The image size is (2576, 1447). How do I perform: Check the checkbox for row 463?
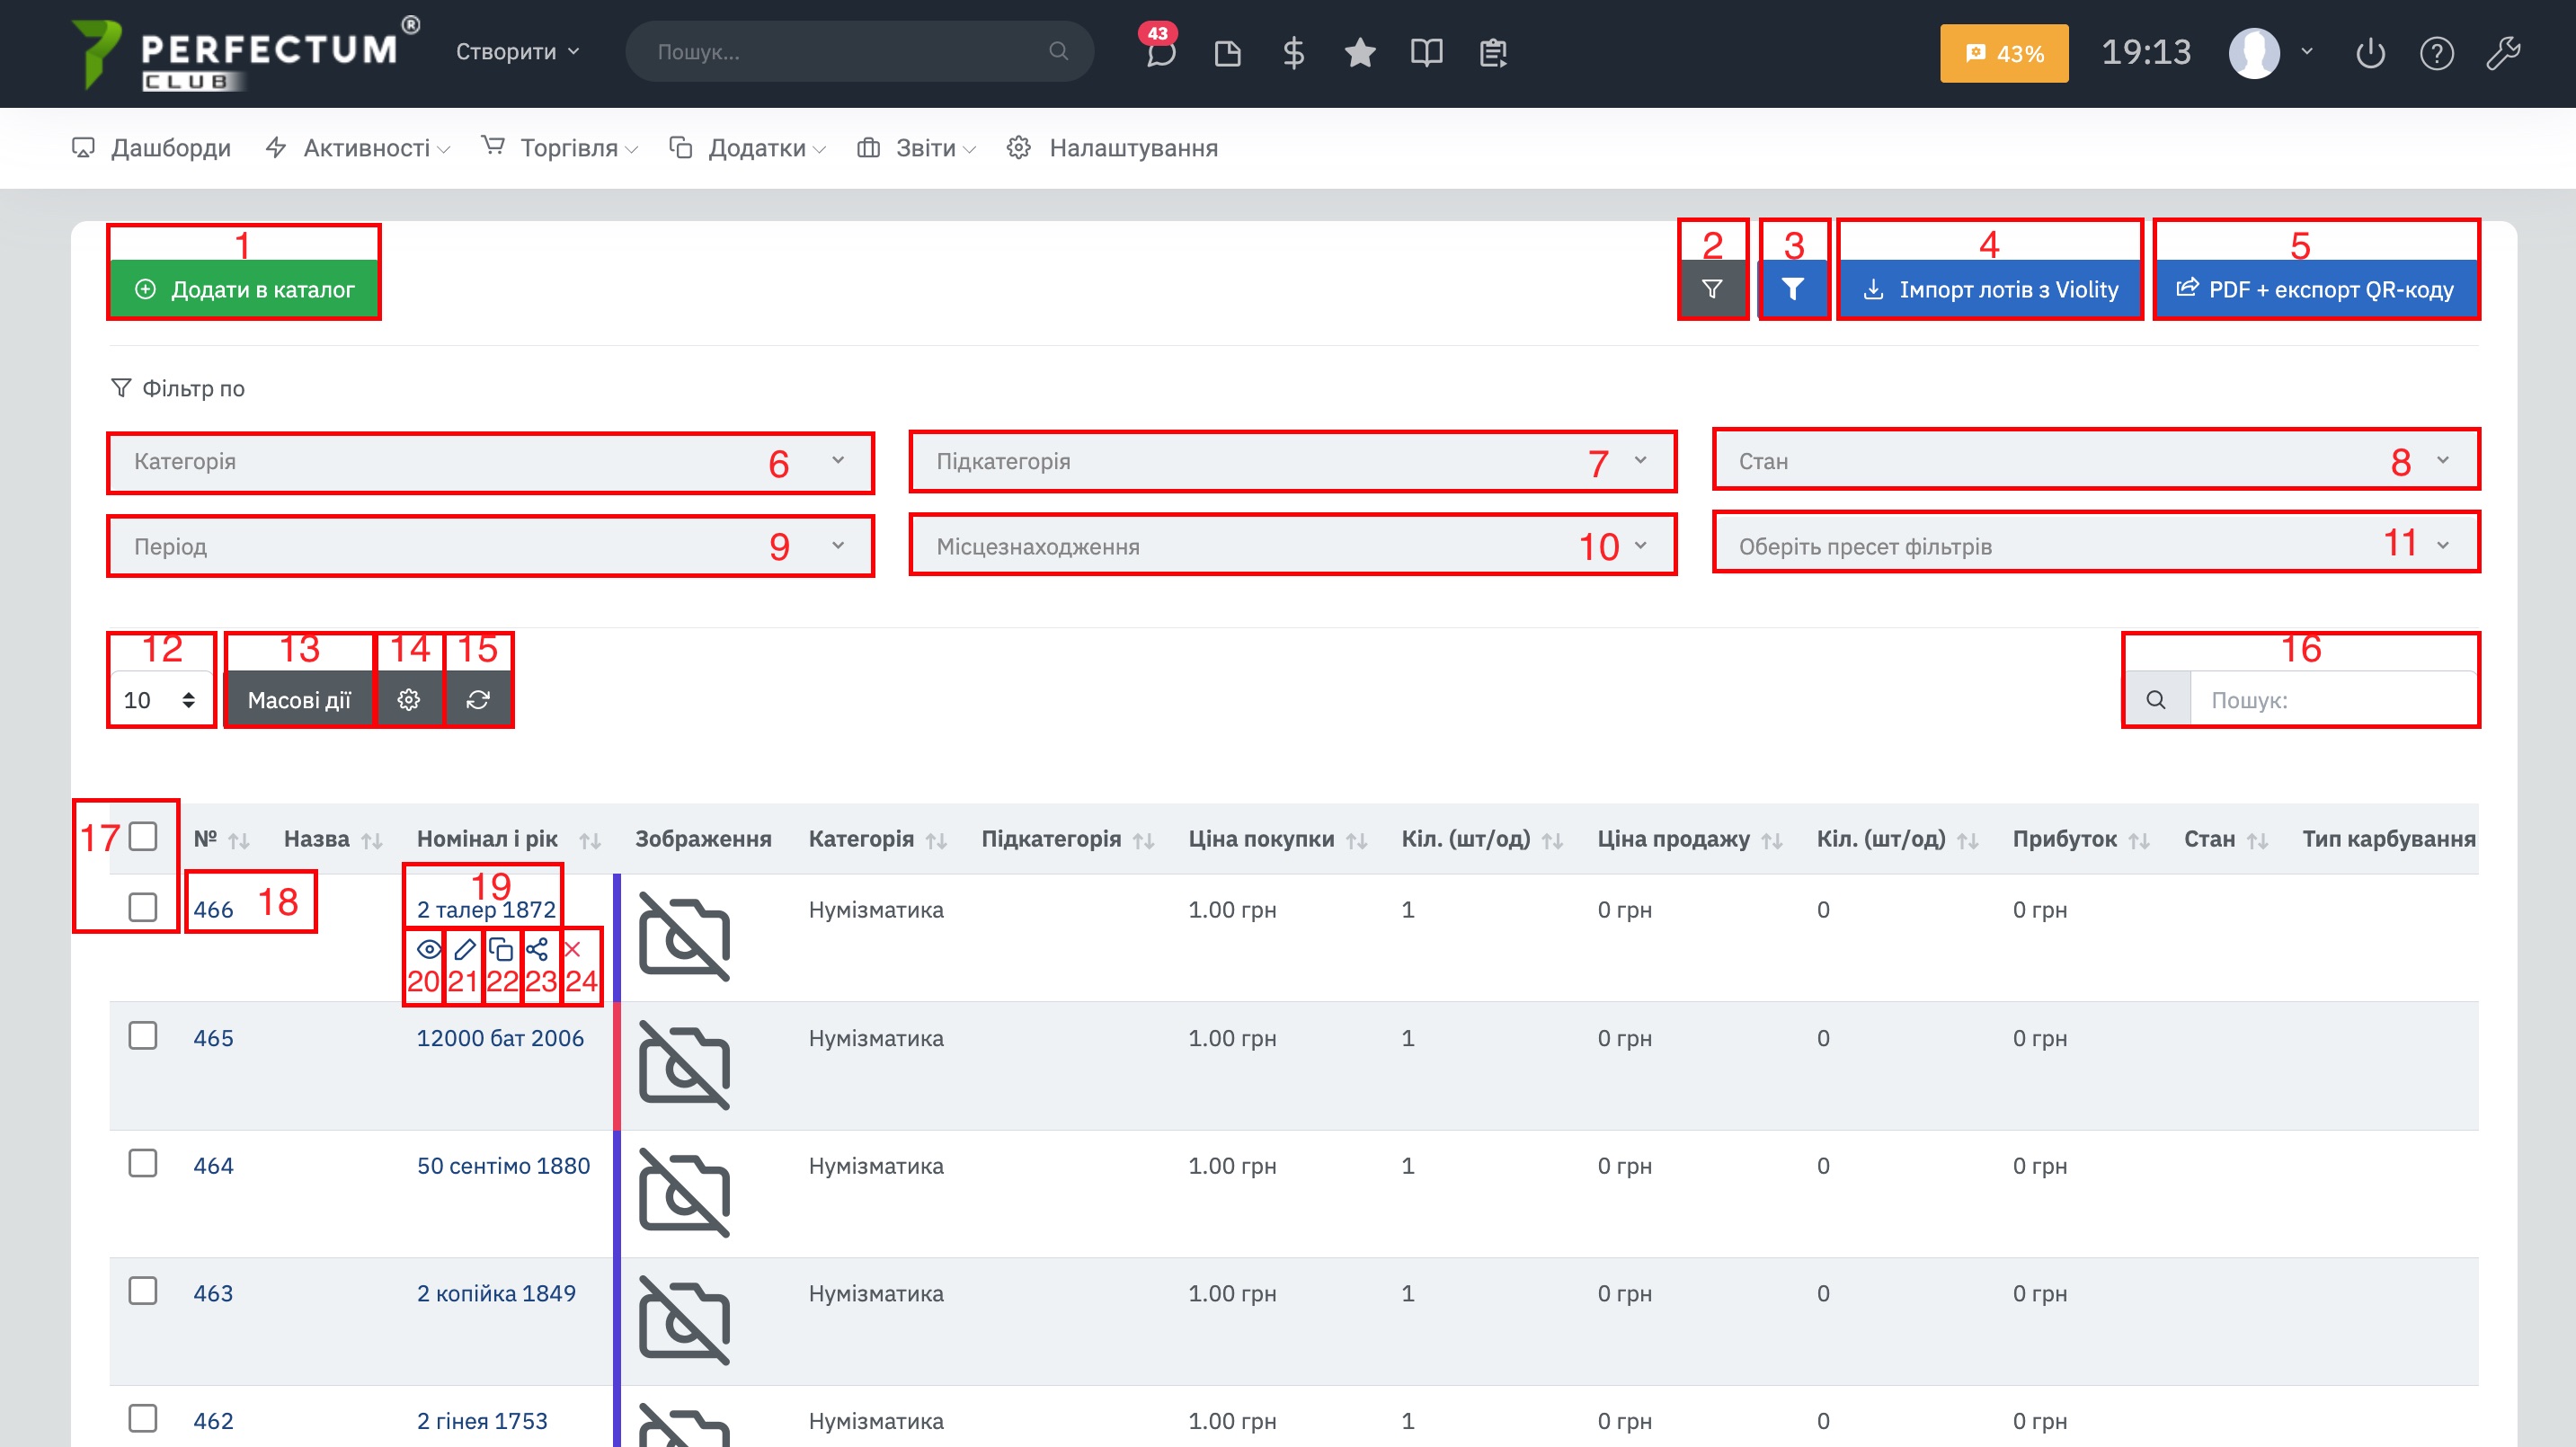143,1290
